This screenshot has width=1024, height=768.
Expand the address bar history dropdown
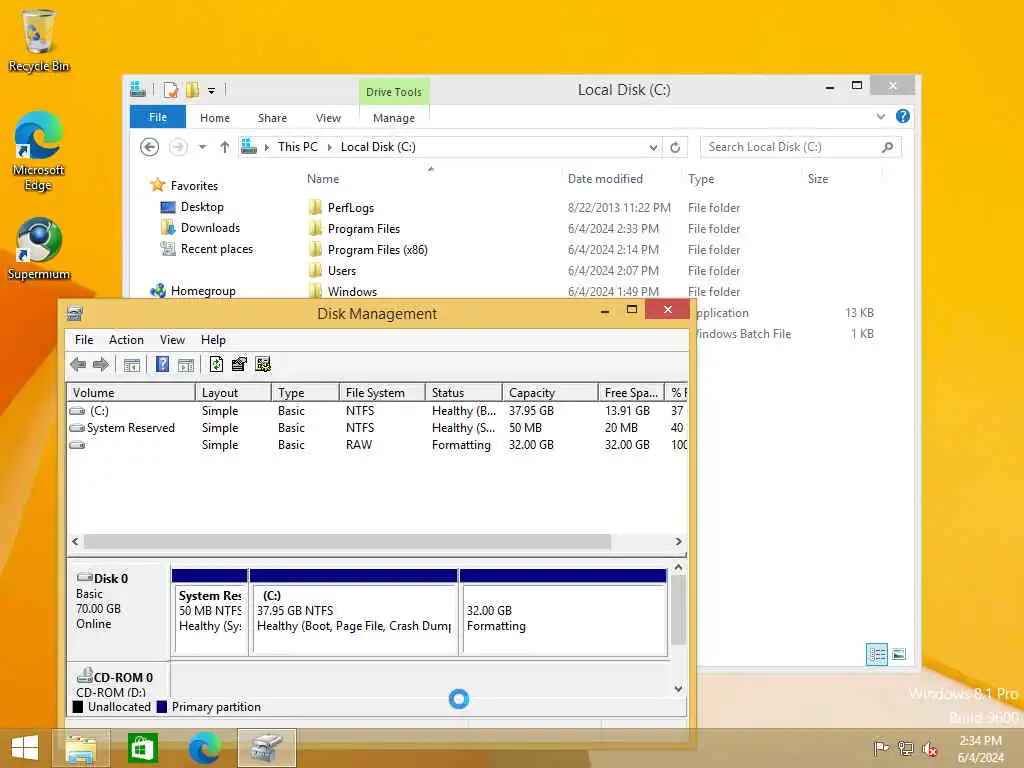point(653,148)
